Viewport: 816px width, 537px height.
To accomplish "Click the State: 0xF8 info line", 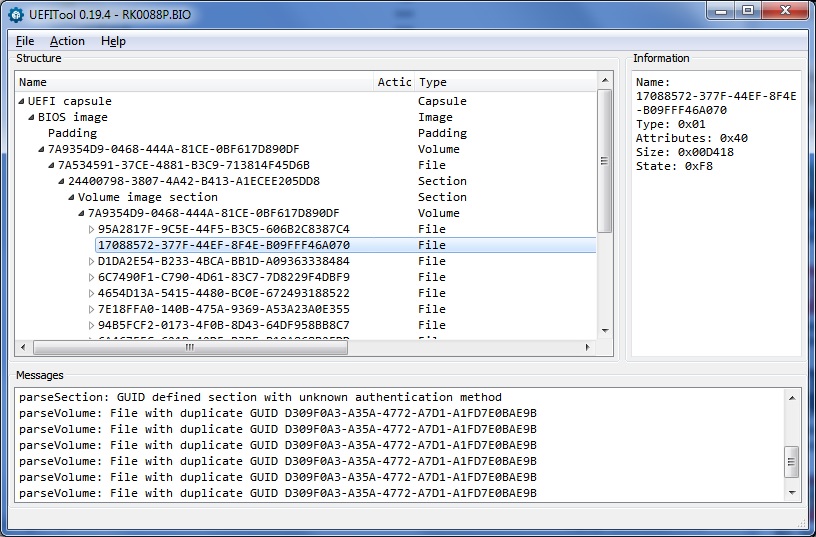I will [x=674, y=166].
